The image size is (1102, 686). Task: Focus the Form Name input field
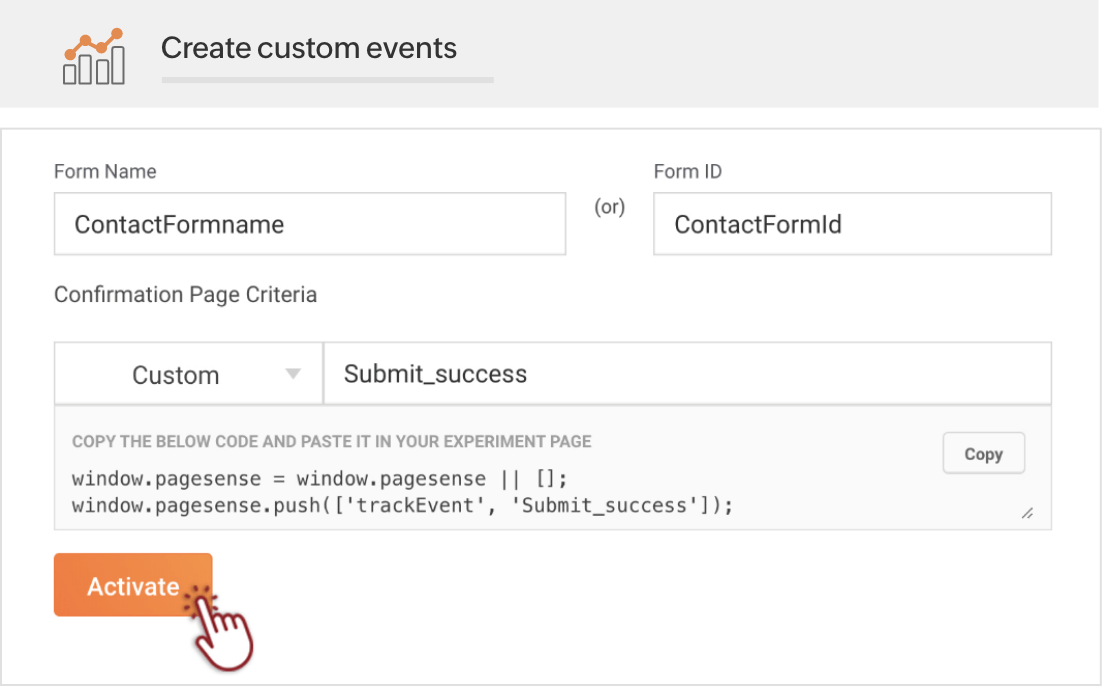(x=309, y=224)
